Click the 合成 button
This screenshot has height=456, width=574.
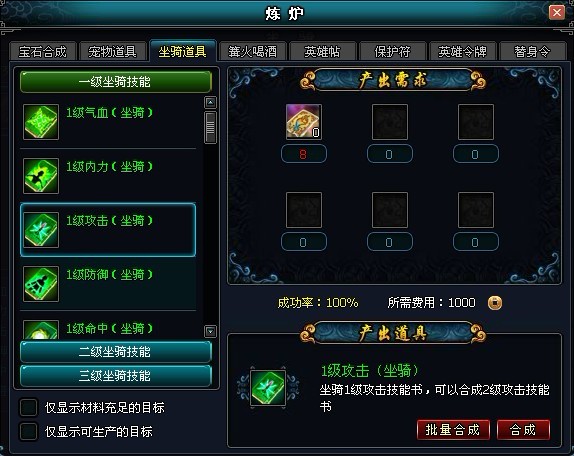(523, 430)
